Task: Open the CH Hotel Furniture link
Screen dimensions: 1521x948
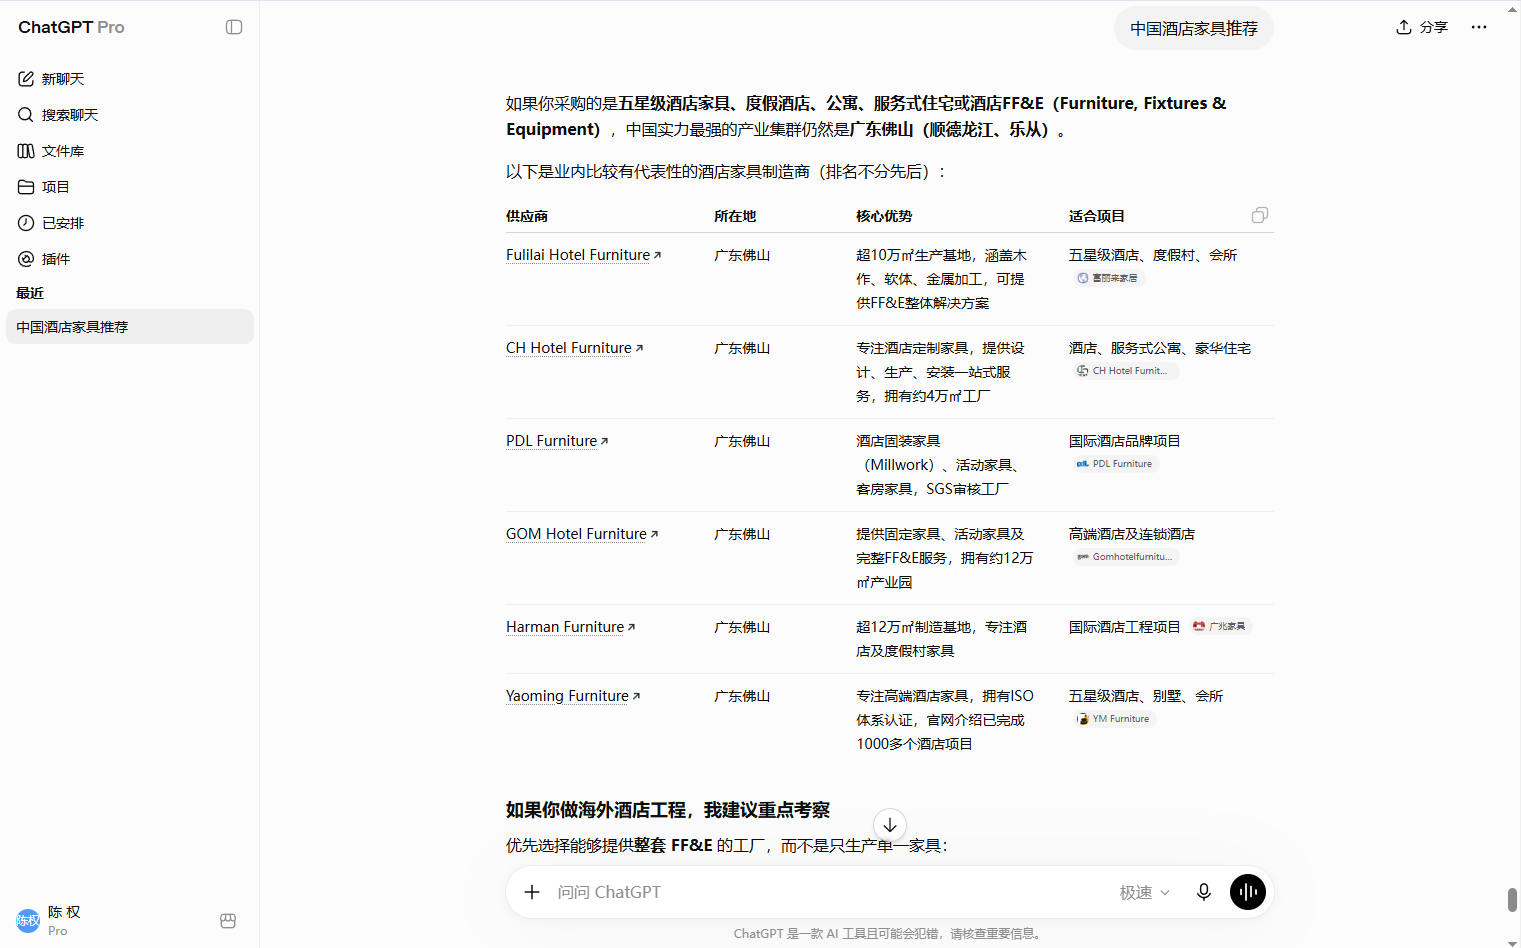Action: point(575,348)
